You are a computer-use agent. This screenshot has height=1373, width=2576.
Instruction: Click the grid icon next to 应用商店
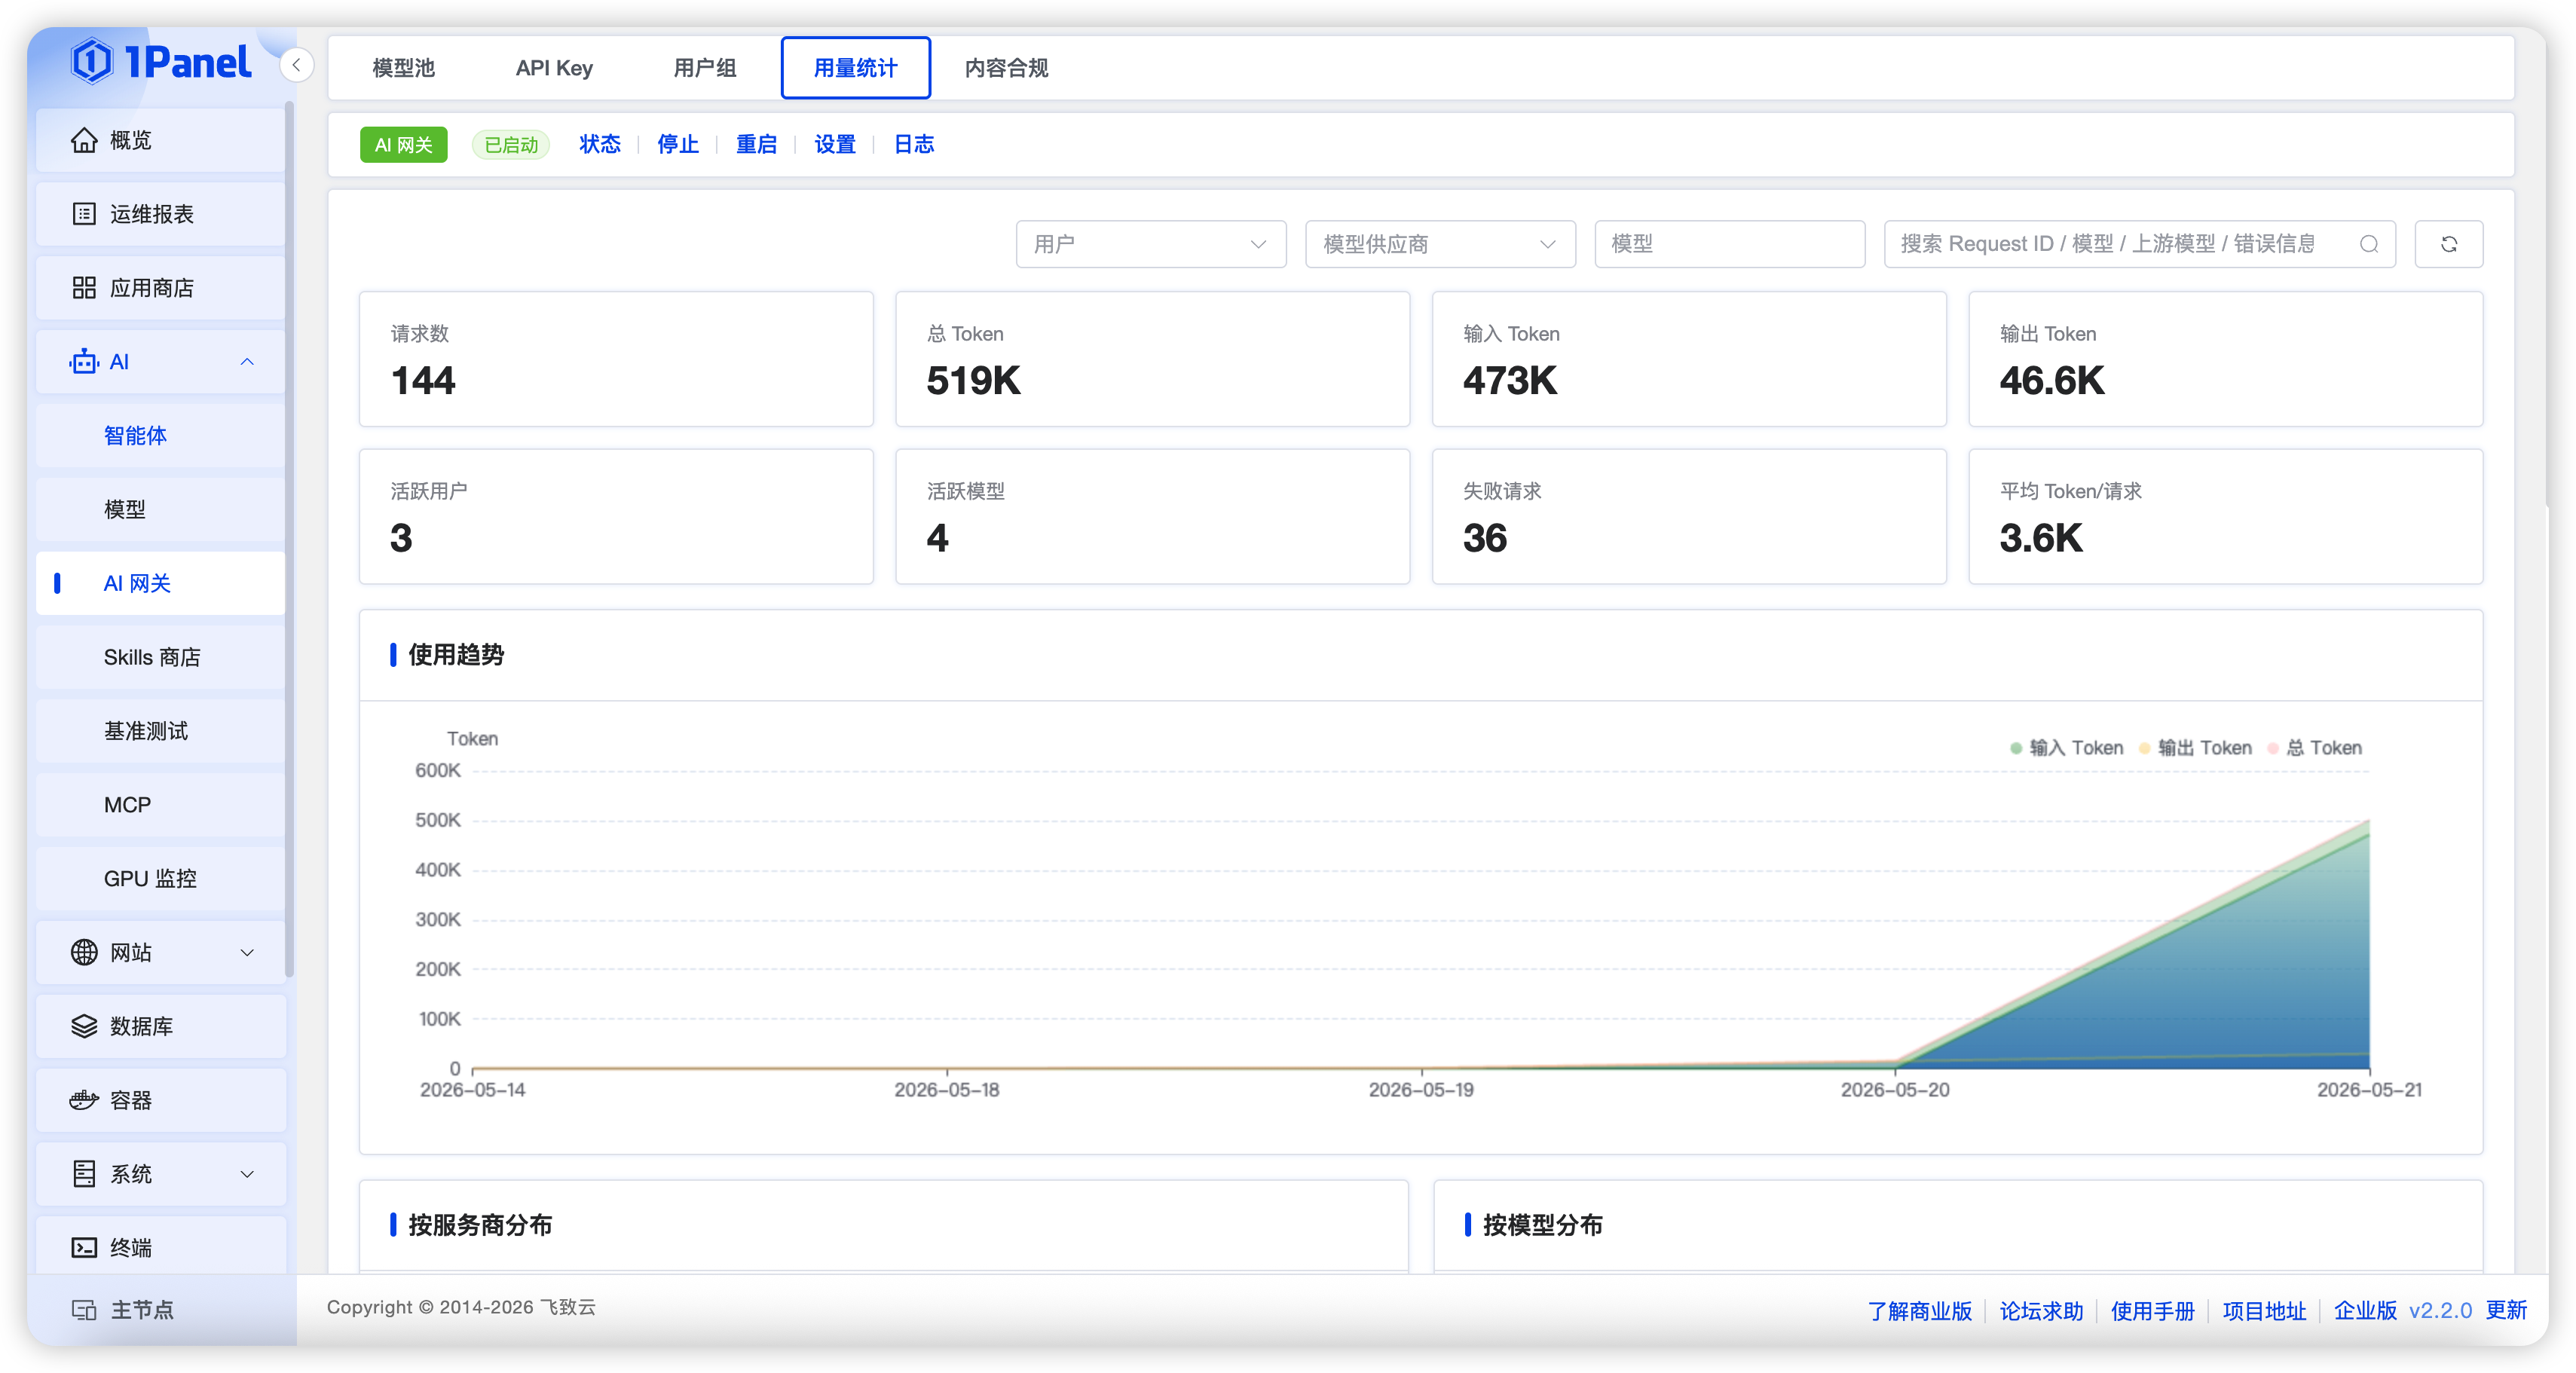[84, 288]
